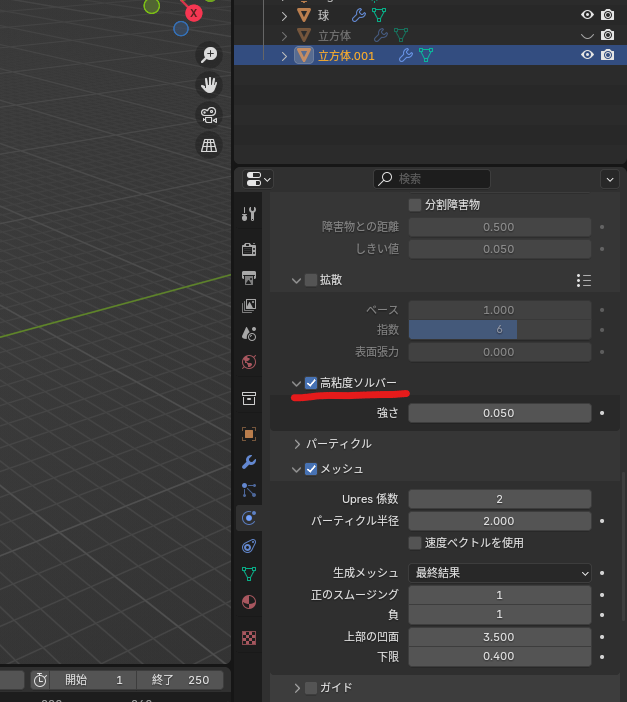Click the pan hand icon in viewport
This screenshot has height=702, width=627.
[209, 85]
